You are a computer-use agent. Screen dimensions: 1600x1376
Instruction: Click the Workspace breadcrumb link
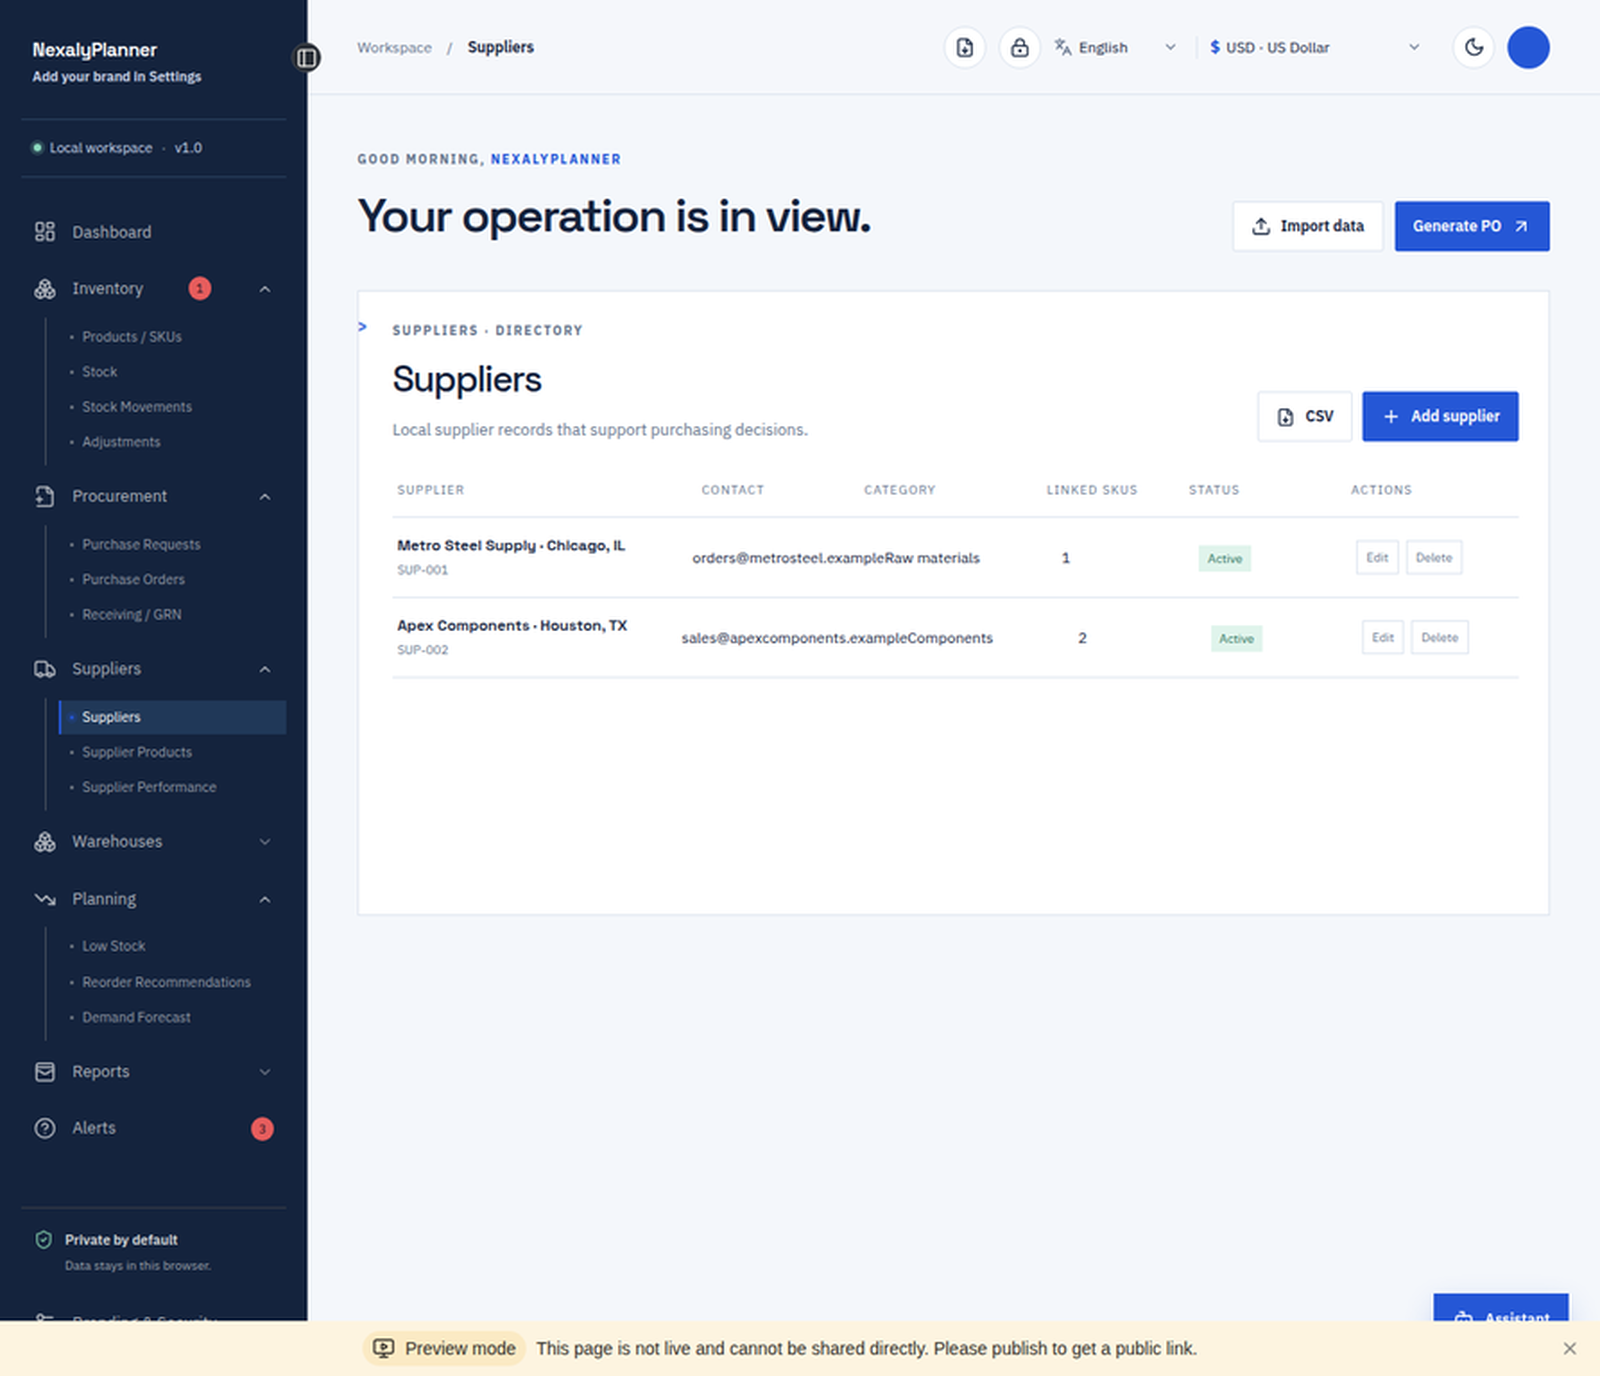click(x=394, y=47)
